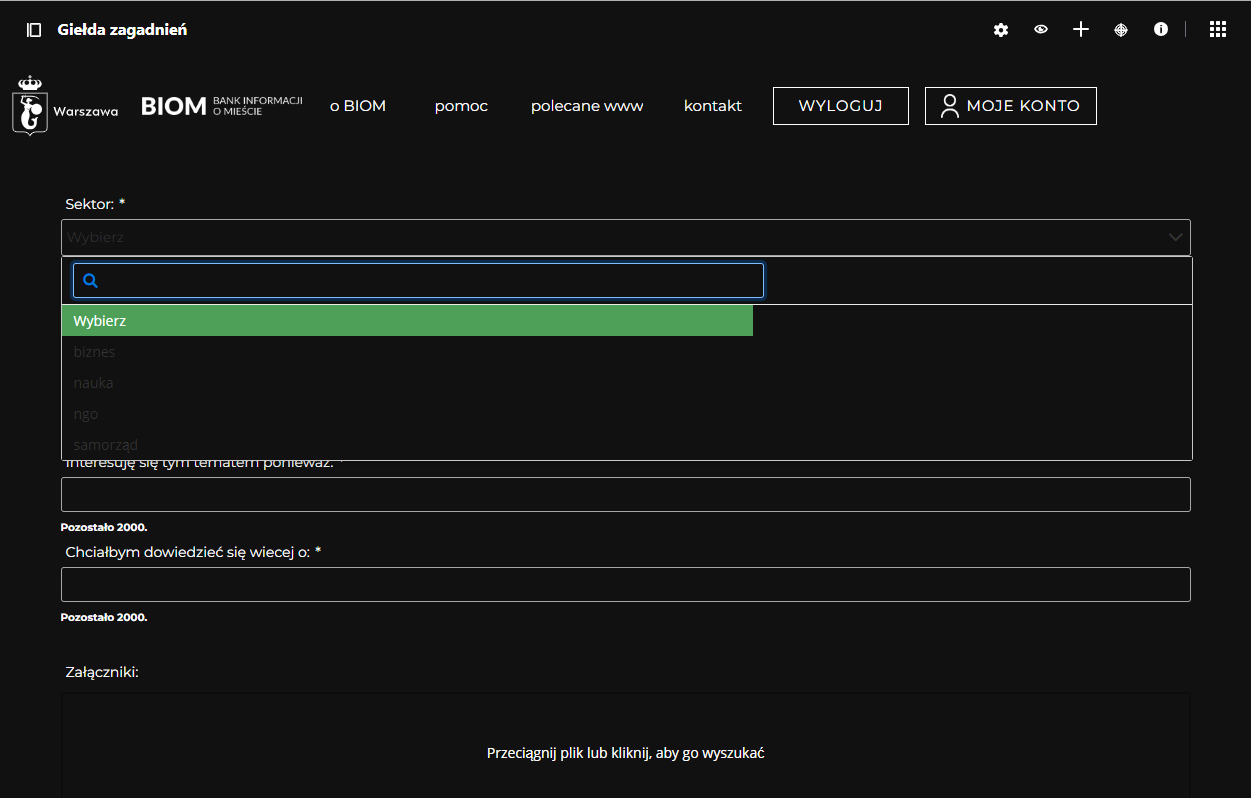Open the apps grid icon

coord(1218,30)
